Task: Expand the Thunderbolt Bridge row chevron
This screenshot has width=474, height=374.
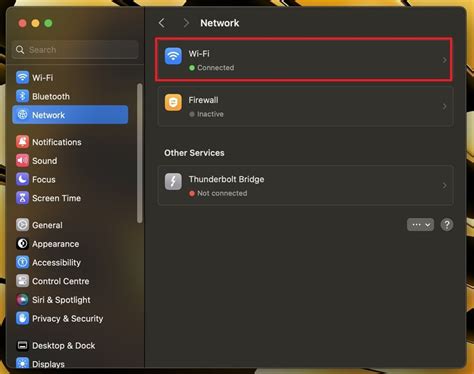Action: tap(444, 186)
